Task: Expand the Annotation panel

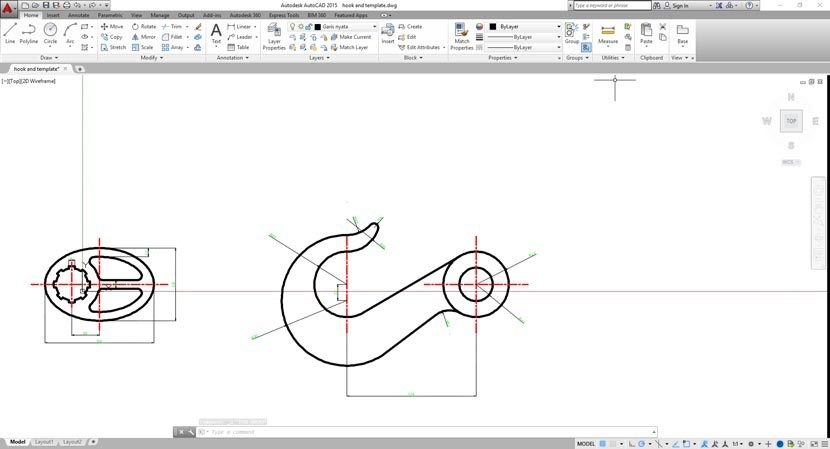Action: tap(232, 58)
